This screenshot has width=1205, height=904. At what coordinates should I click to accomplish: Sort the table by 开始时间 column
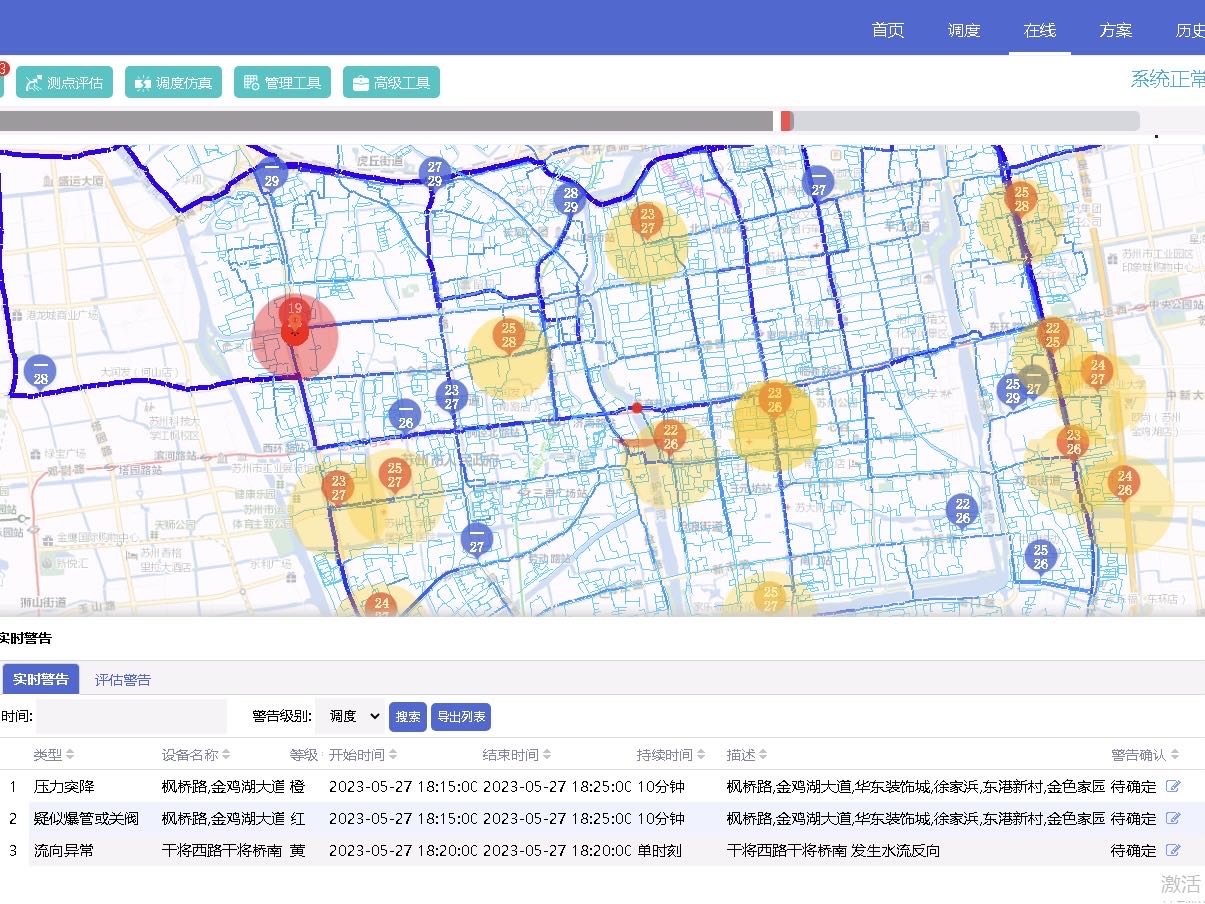point(363,754)
